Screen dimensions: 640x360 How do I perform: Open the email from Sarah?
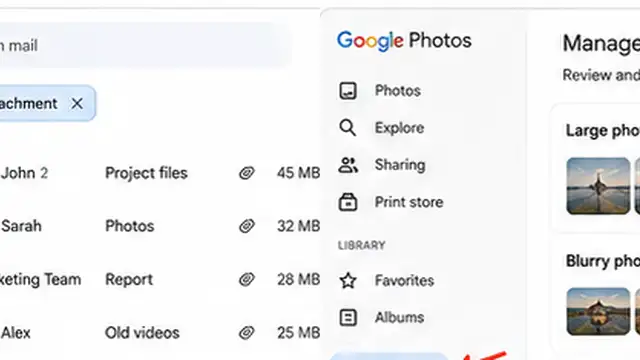point(21,226)
